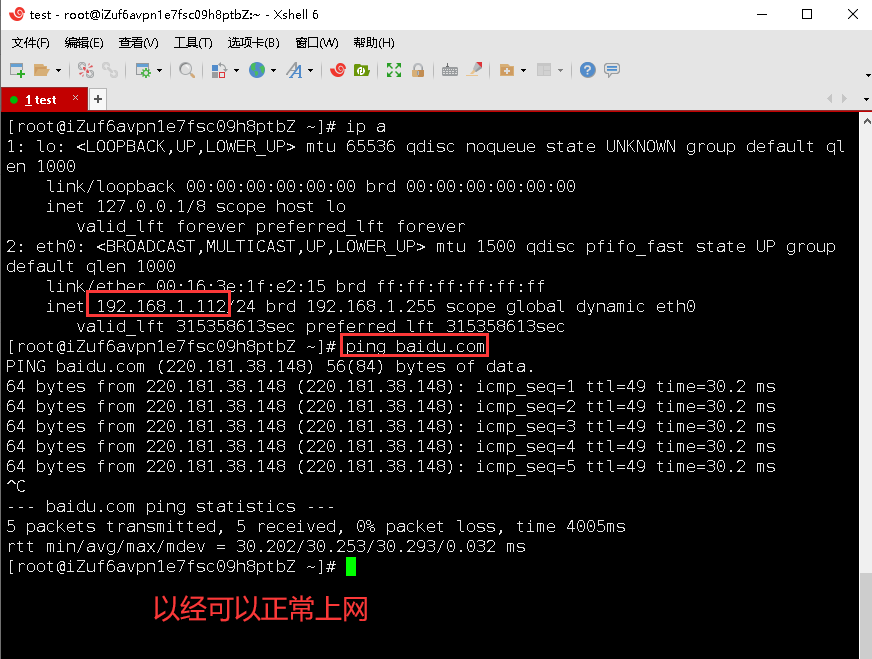Viewport: 872px width, 659px height.
Task: Click the layout panes icon
Action: (x=544, y=70)
